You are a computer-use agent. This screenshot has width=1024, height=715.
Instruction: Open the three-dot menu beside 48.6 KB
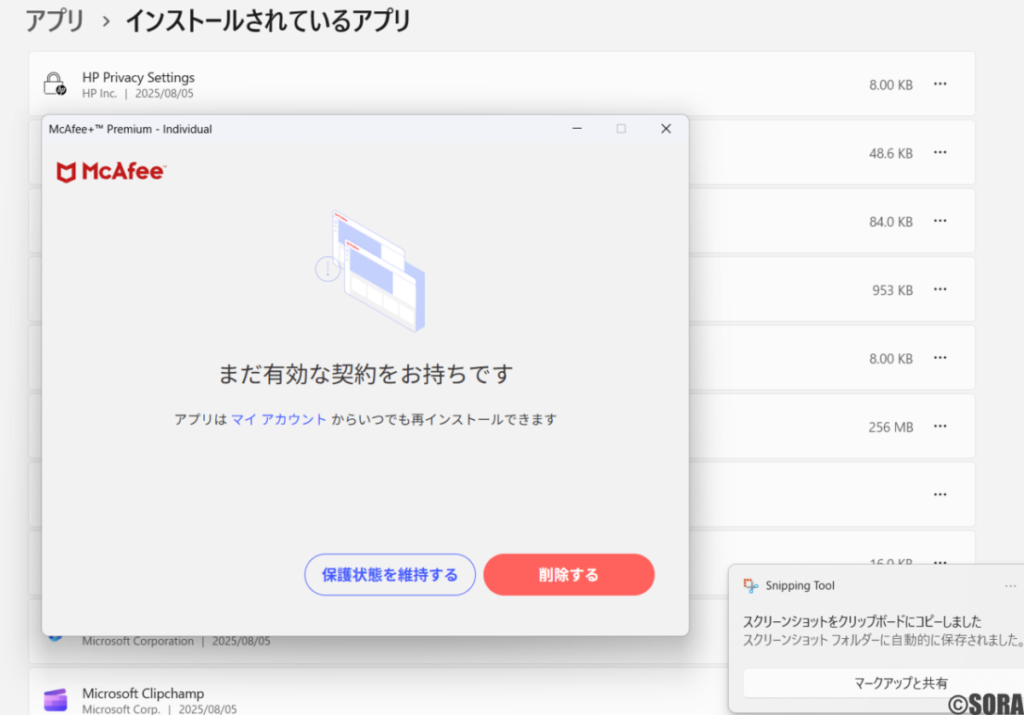pyautogui.click(x=940, y=153)
